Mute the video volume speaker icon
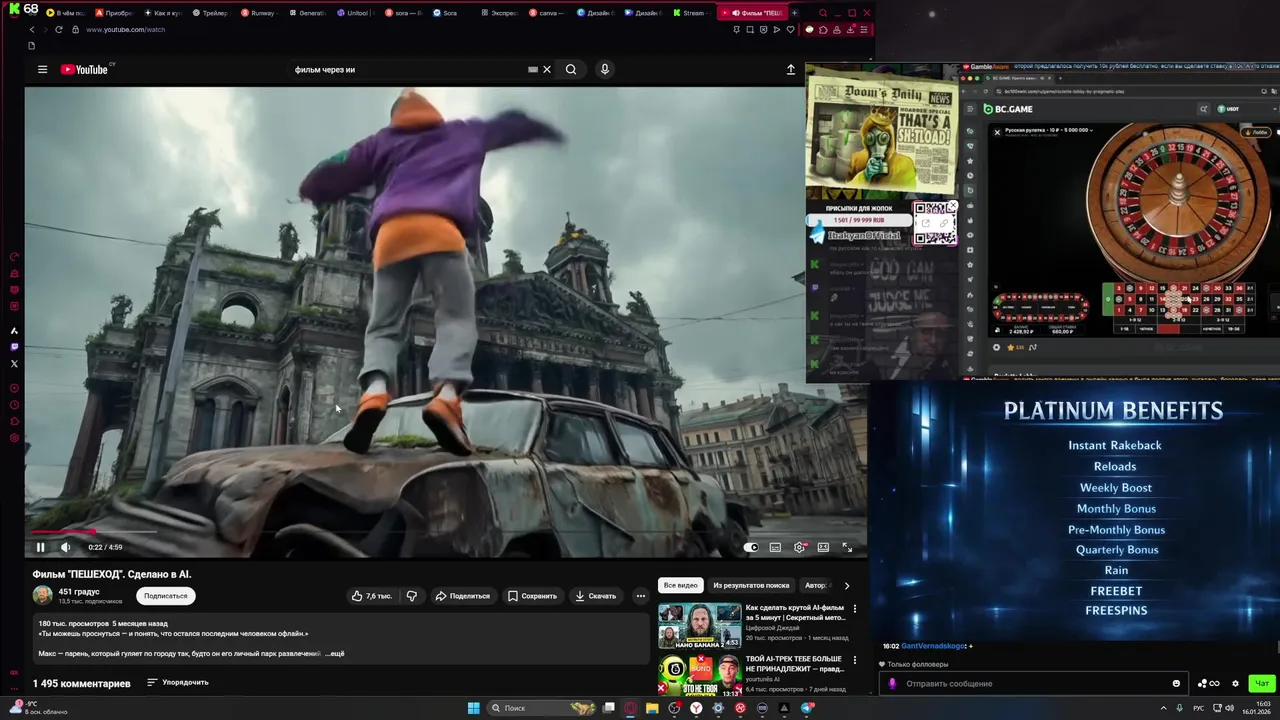The image size is (1280, 720). tap(65, 547)
